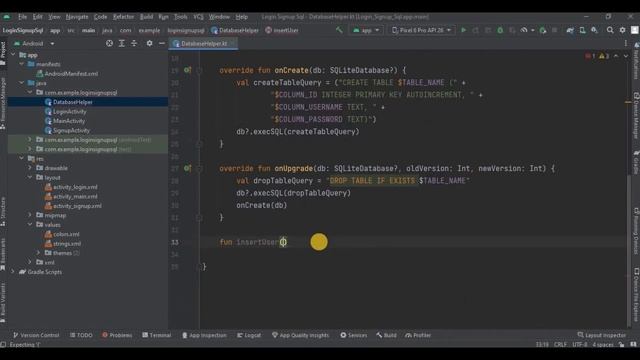This screenshot has height=360, width=640.
Task: Open the Terminal tool window
Action: tap(156, 335)
